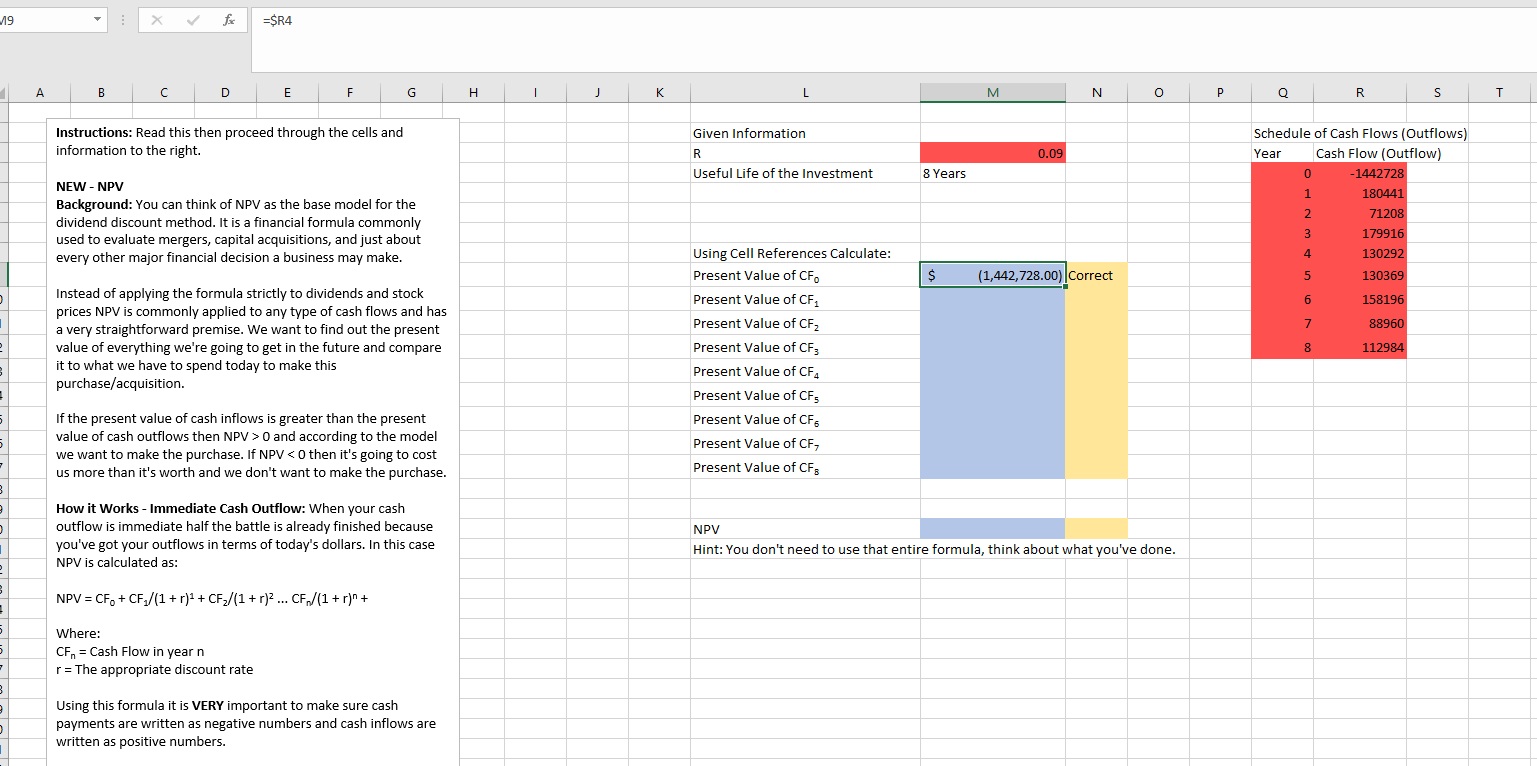The width and height of the screenshot is (1537, 766).
Task: Select blue answer cell beside Present Value of CF7
Action: [x=992, y=443]
